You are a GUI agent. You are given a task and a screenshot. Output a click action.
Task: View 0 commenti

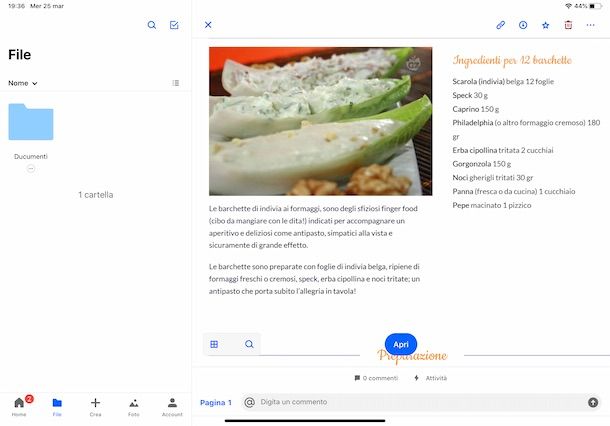pos(376,378)
